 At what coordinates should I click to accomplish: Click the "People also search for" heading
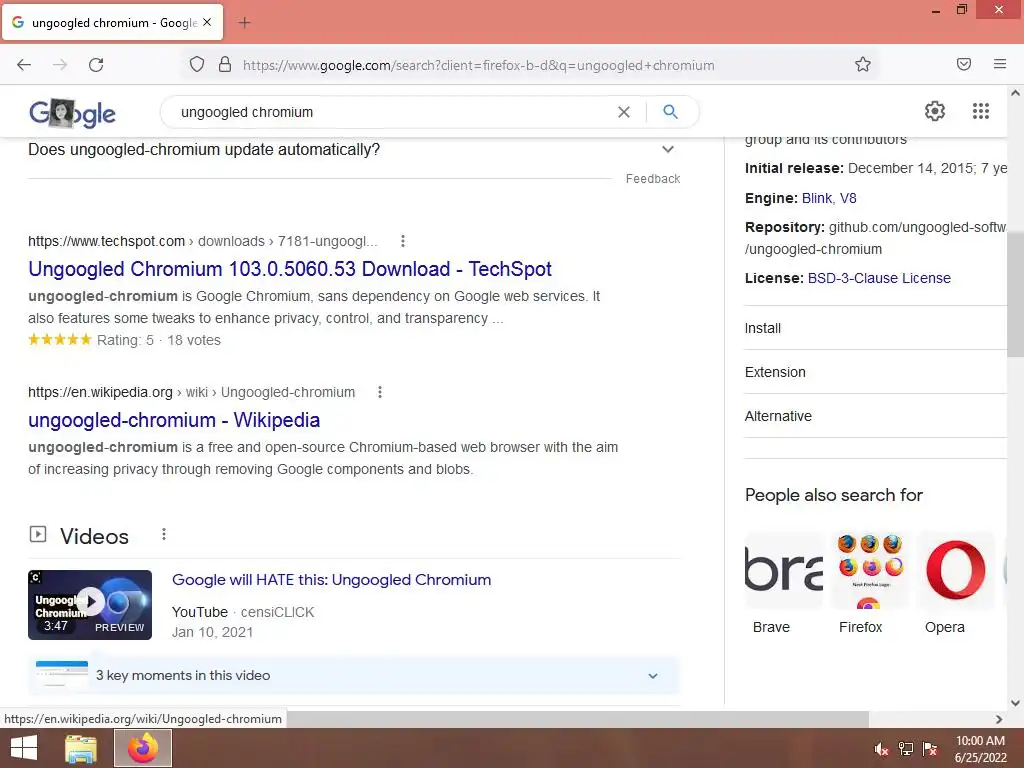coord(833,495)
